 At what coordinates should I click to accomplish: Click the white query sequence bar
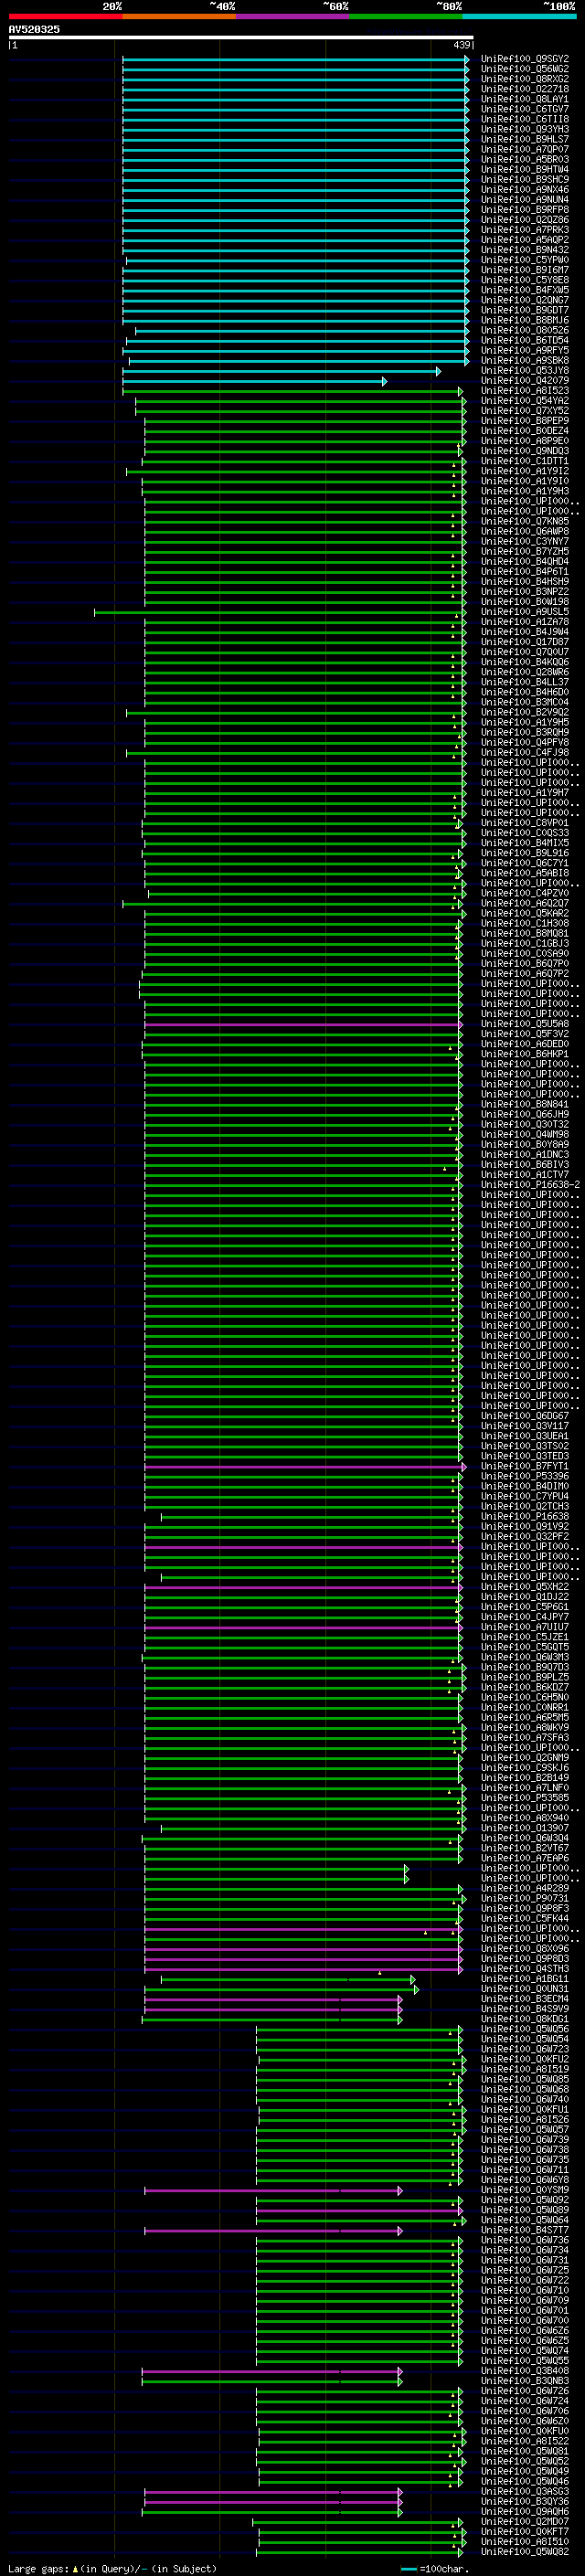[x=241, y=38]
